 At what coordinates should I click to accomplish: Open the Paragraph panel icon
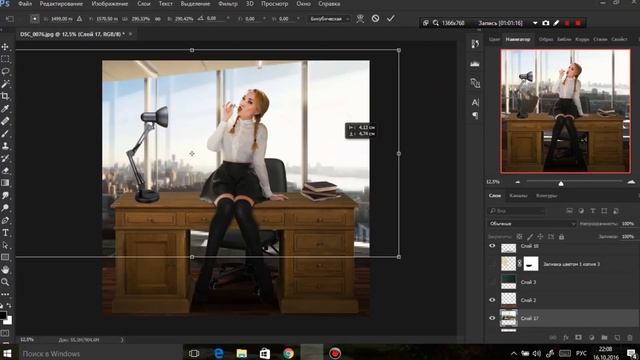point(475,116)
